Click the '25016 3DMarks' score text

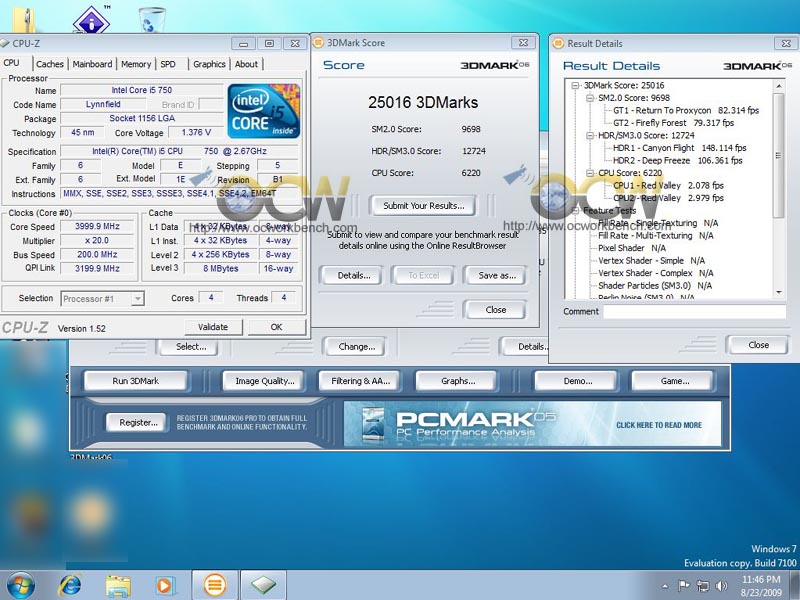tap(423, 103)
